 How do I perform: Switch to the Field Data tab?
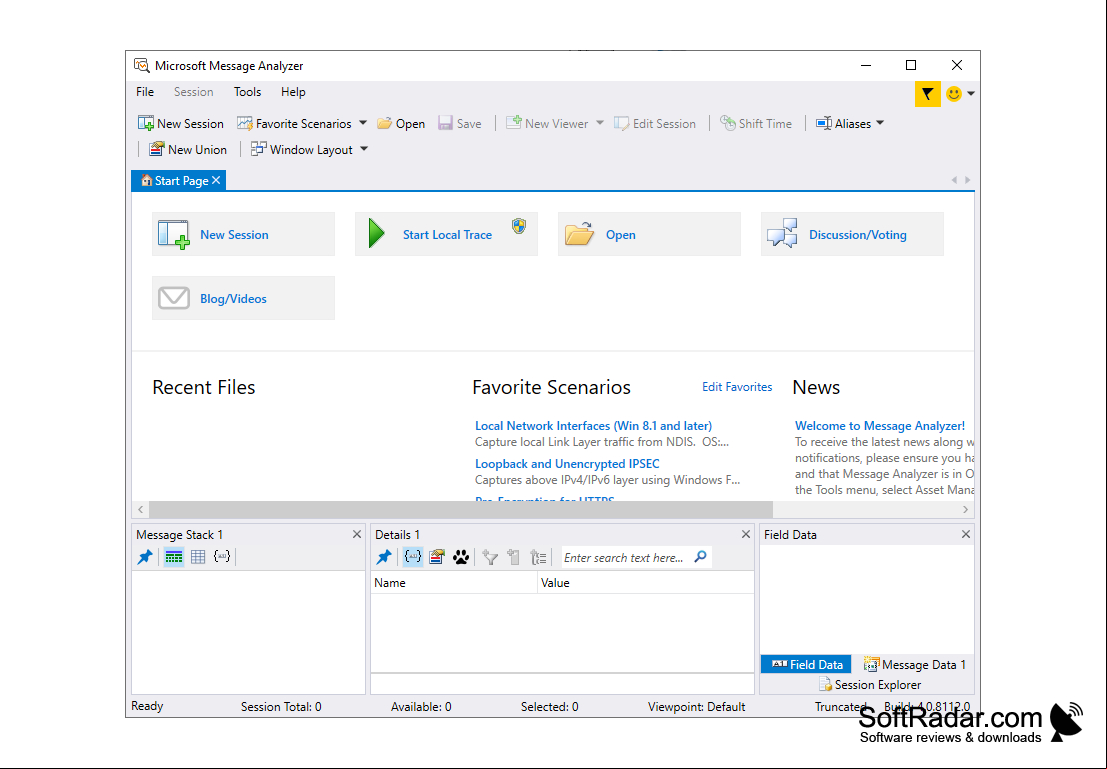(806, 664)
